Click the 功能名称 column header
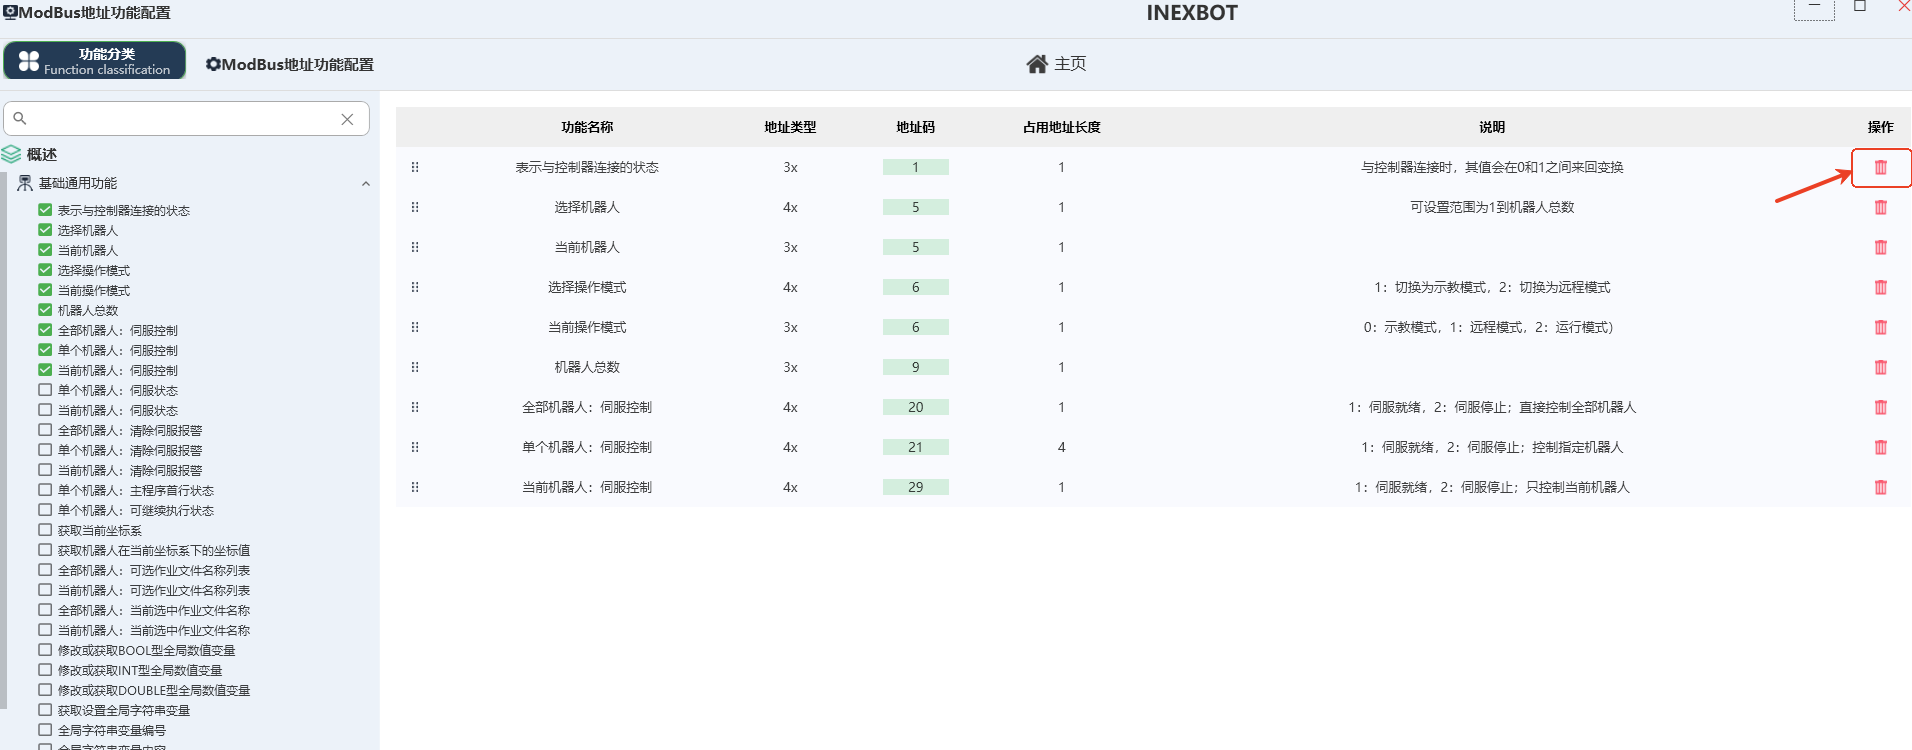 pyautogui.click(x=587, y=128)
